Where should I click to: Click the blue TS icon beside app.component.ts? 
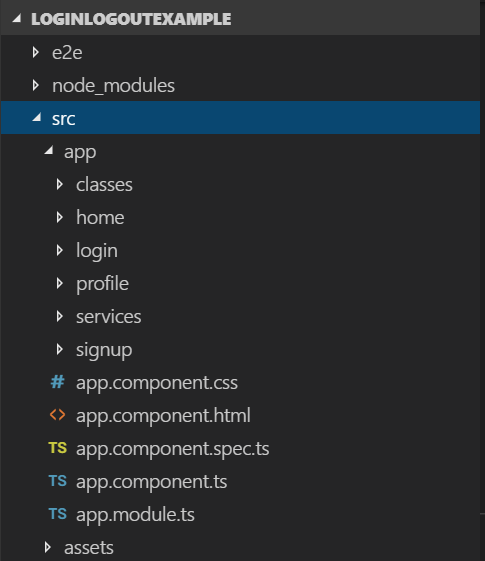58,481
